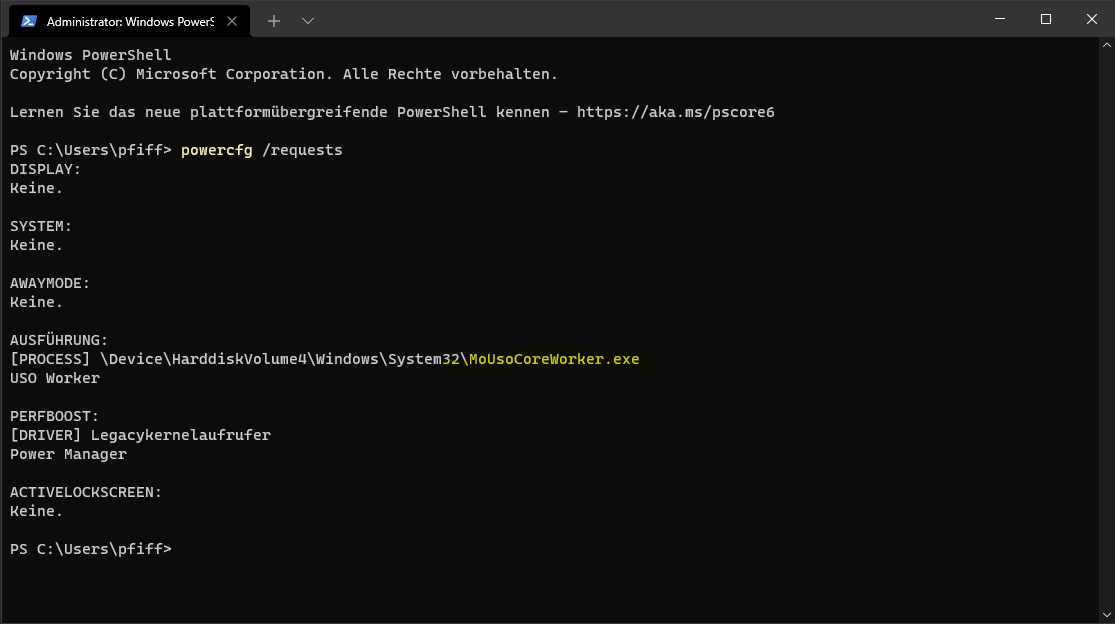Click the 'Windows PowerShell' banner line
This screenshot has width=1115, height=624.
point(90,55)
